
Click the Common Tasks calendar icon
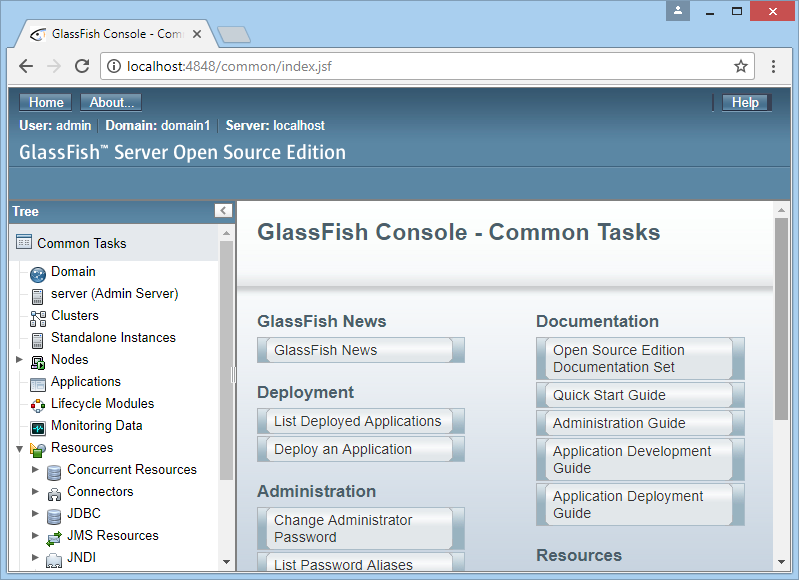coord(23,242)
